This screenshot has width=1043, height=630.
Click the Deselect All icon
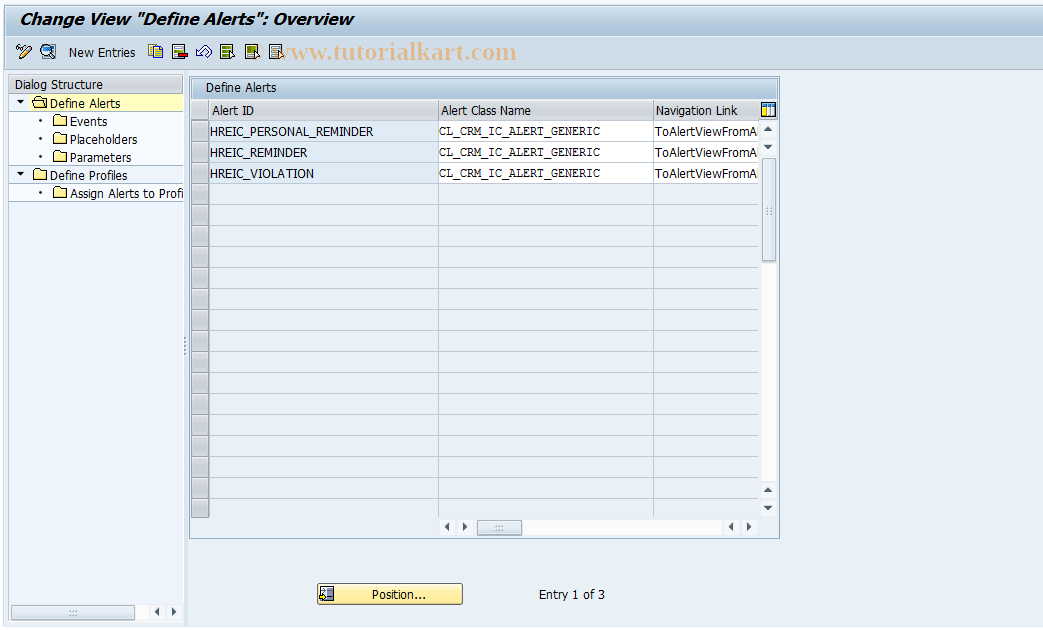(x=276, y=52)
